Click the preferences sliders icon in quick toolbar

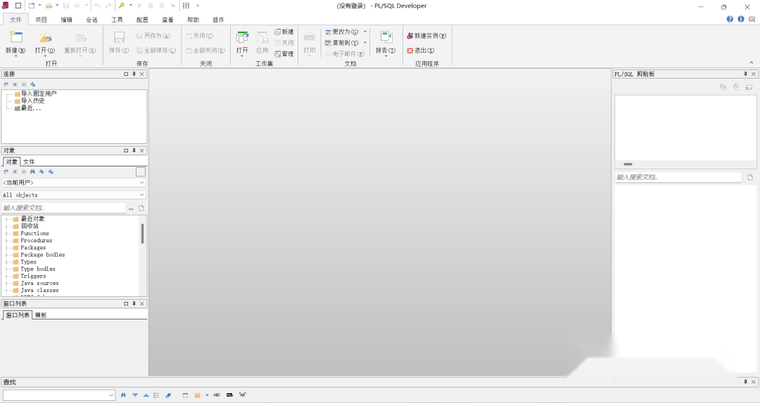pyautogui.click(x=186, y=6)
